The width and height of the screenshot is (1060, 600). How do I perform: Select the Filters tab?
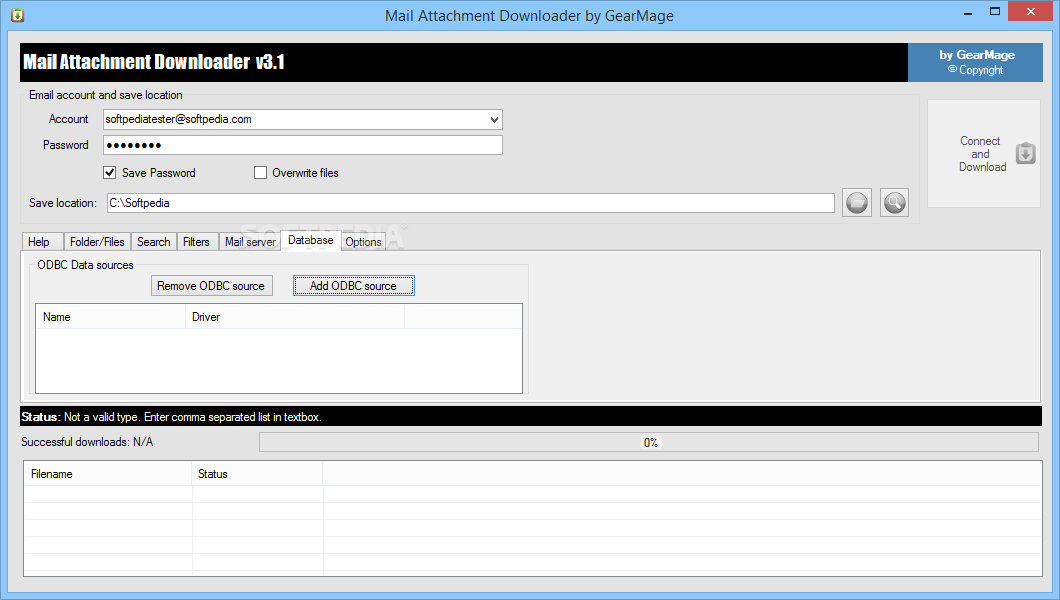[x=197, y=242]
